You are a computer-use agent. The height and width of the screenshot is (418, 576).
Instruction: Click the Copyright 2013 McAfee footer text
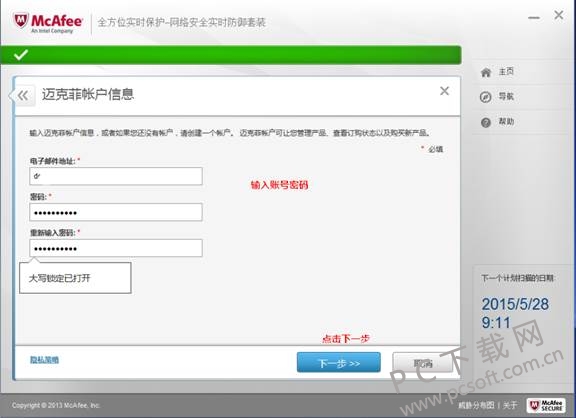tap(56, 406)
